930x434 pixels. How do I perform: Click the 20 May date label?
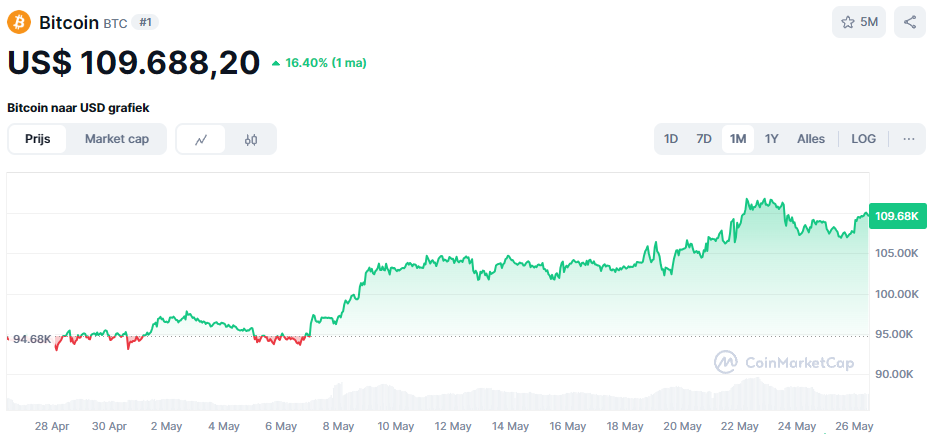click(x=683, y=426)
